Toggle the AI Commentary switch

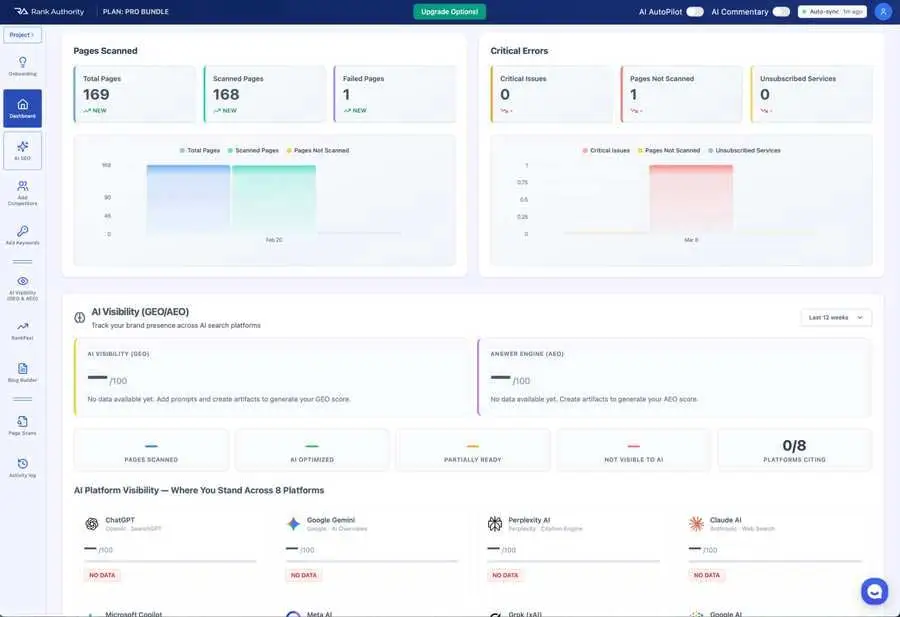(x=781, y=11)
